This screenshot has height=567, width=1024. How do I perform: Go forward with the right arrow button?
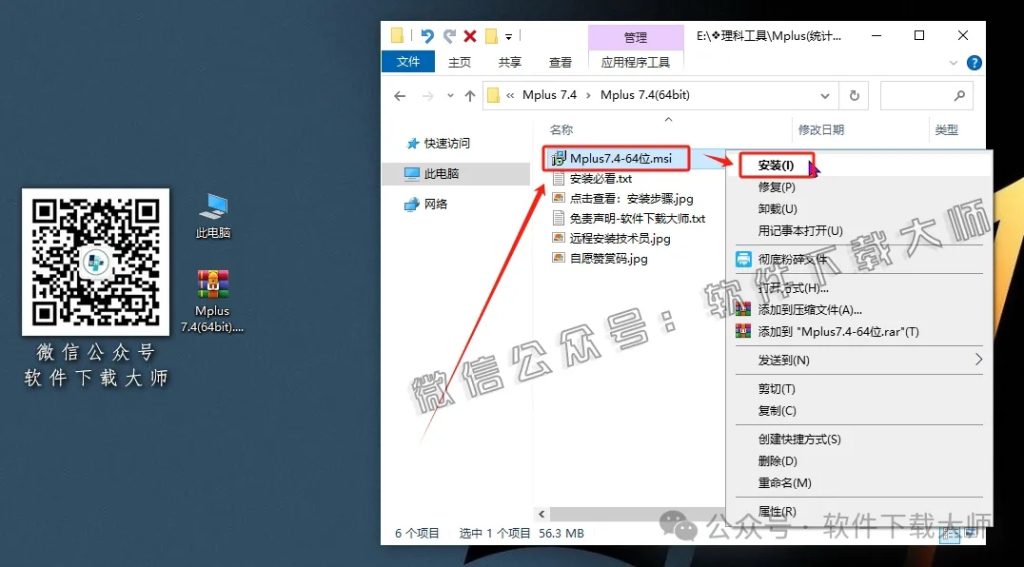tap(428, 96)
